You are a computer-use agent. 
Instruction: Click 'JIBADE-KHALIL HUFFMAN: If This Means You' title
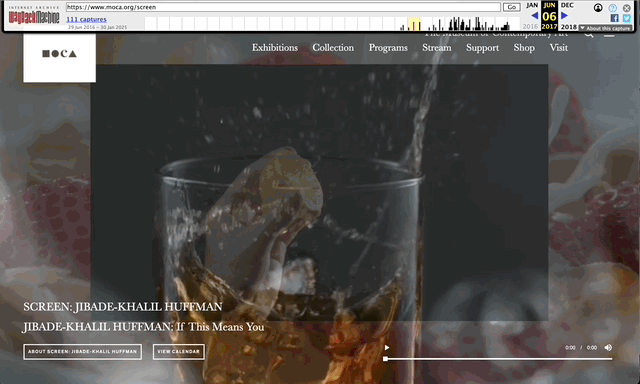[x=144, y=327]
